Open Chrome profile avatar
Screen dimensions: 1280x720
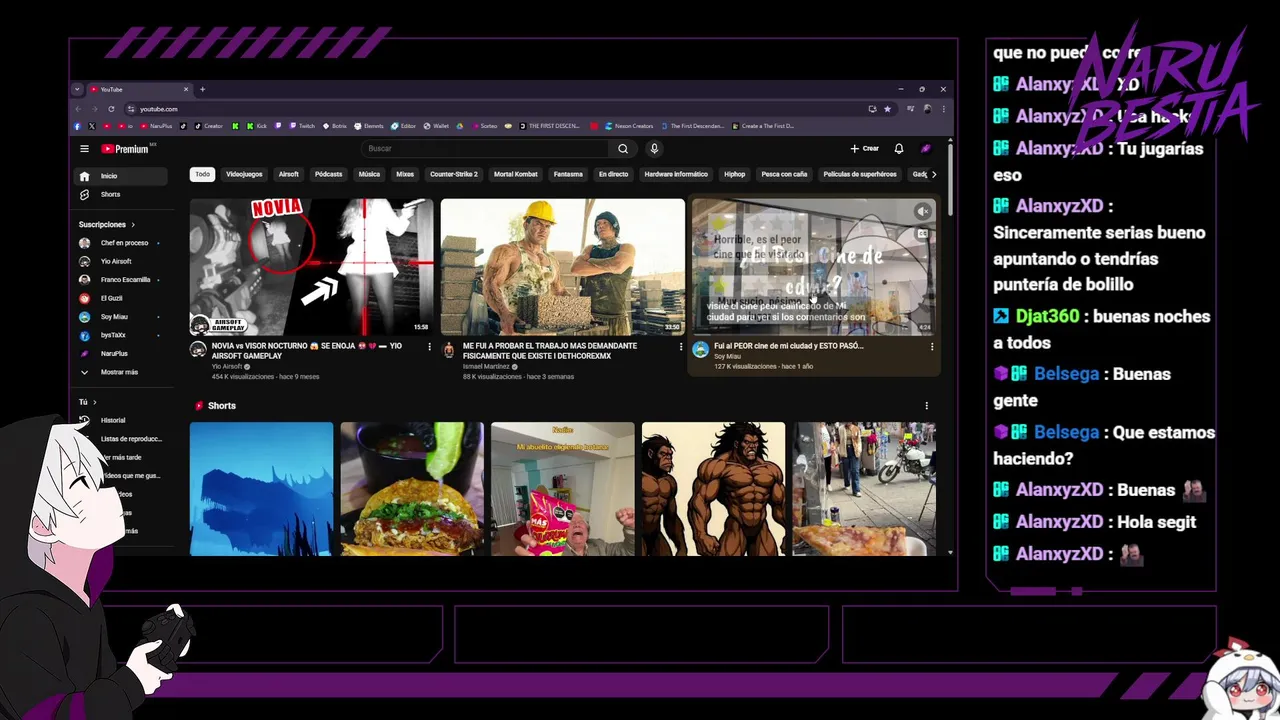pyautogui.click(x=927, y=109)
